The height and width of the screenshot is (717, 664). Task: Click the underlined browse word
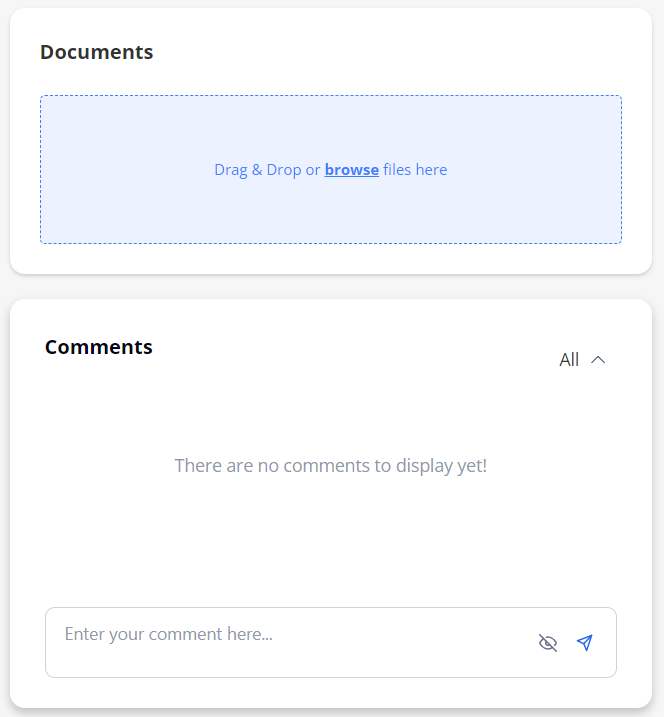point(352,170)
